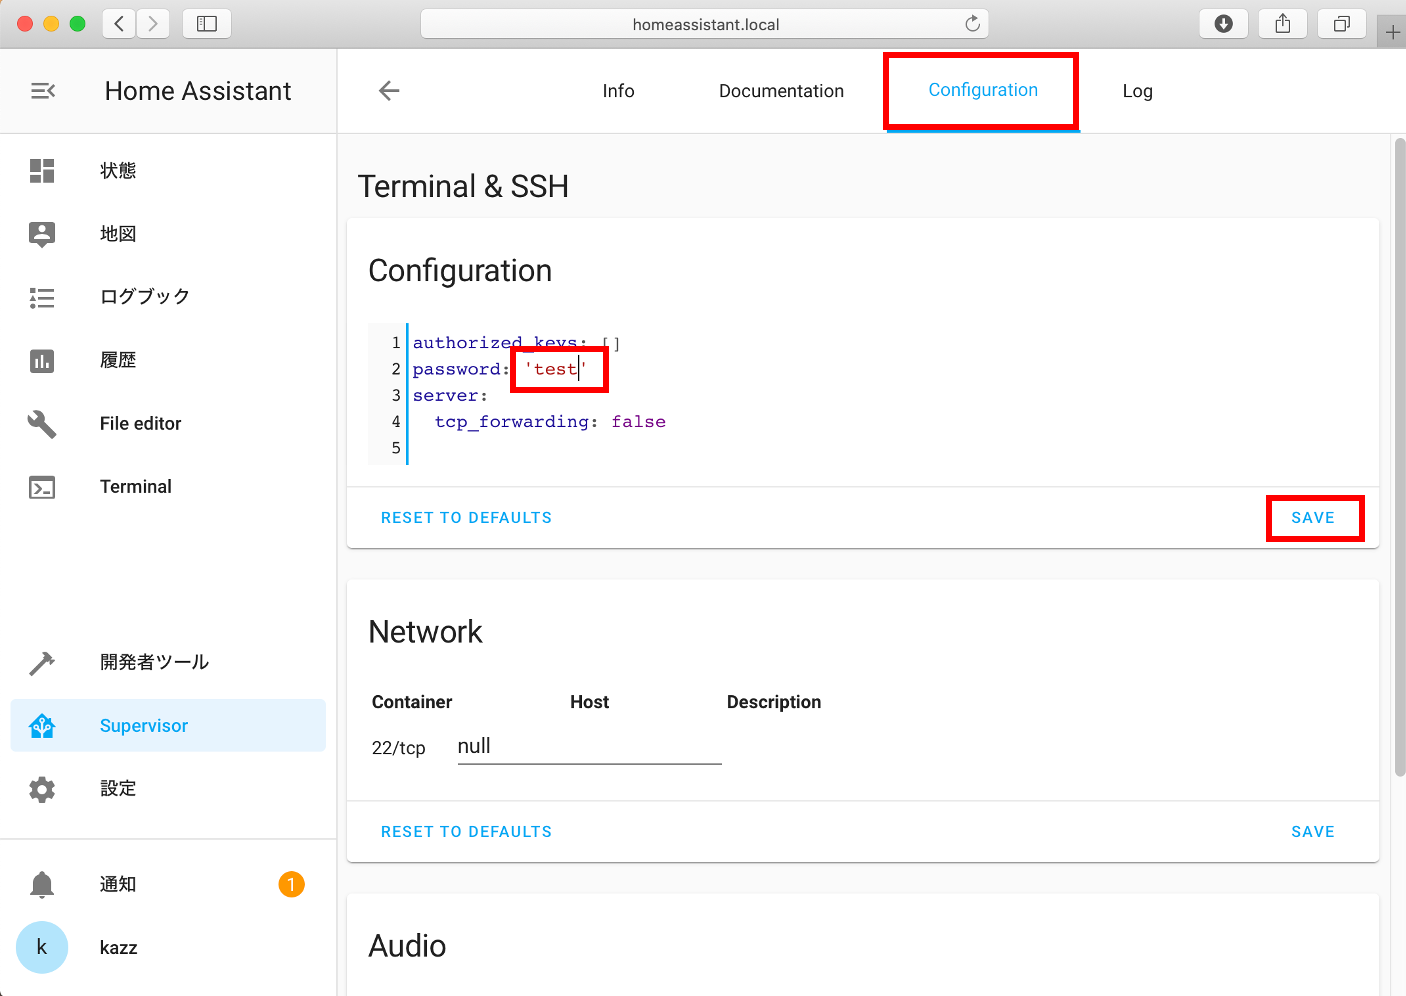Toggle Safari's sidebar button
The height and width of the screenshot is (996, 1406).
(x=207, y=23)
